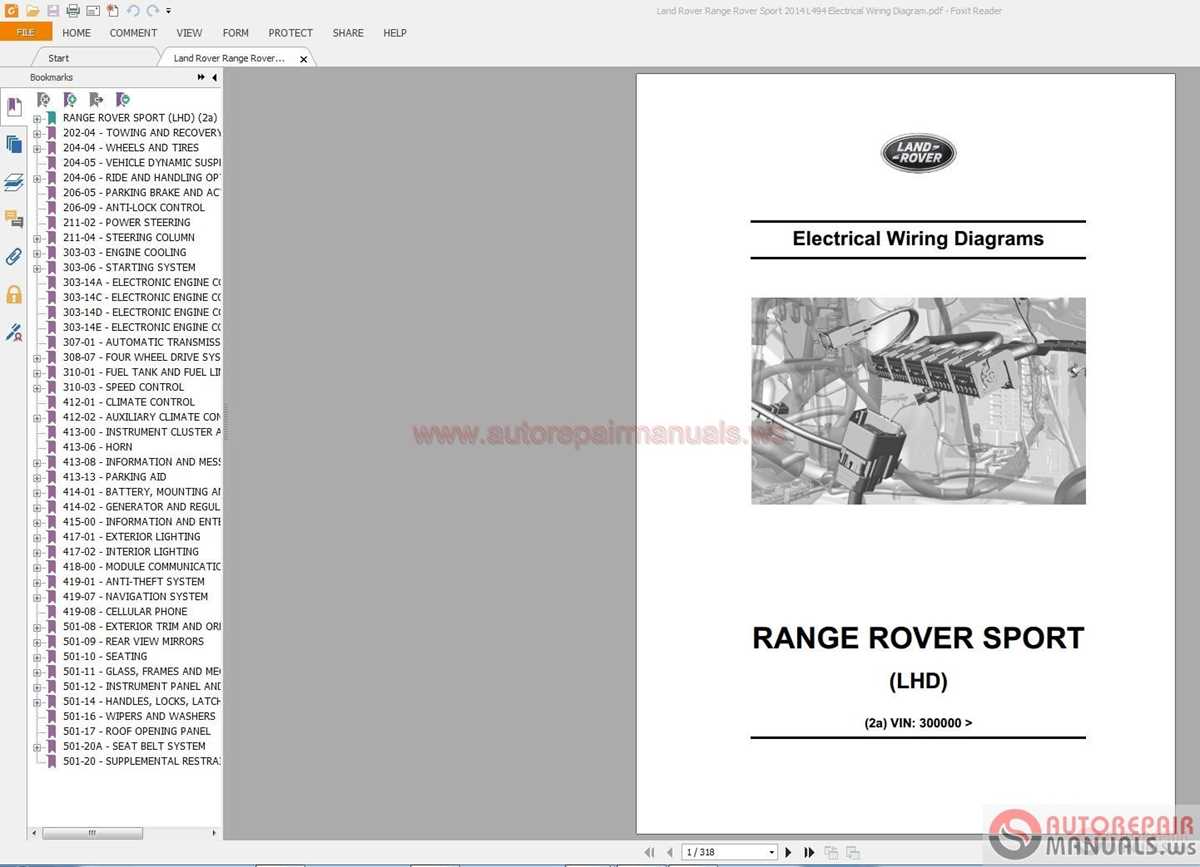Open the 501-16 Wipers and Washers bookmark
Image resolution: width=1200 pixels, height=867 pixels.
[x=139, y=716]
